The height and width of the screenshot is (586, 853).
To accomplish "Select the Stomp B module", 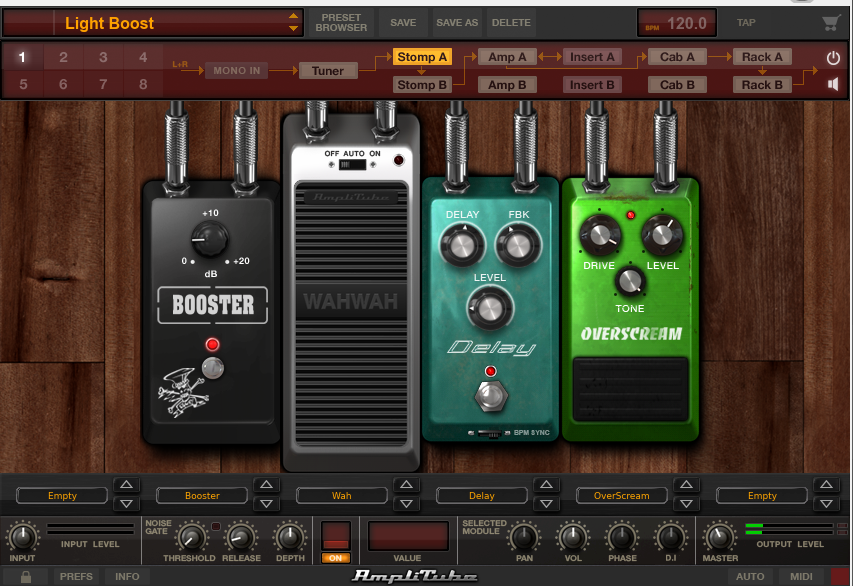I will (x=422, y=85).
